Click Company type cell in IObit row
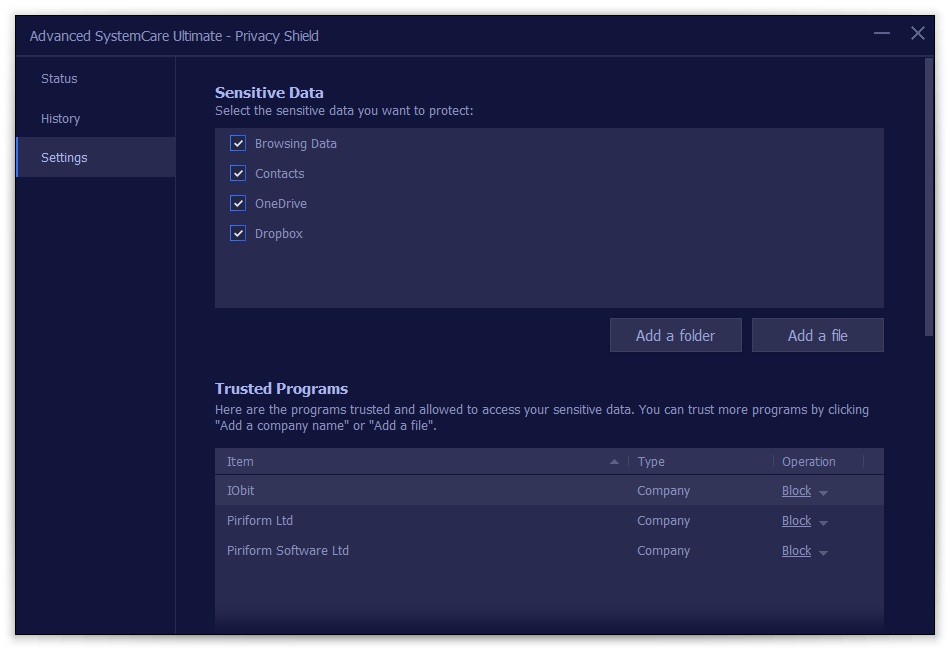The image size is (950, 650). point(663,491)
